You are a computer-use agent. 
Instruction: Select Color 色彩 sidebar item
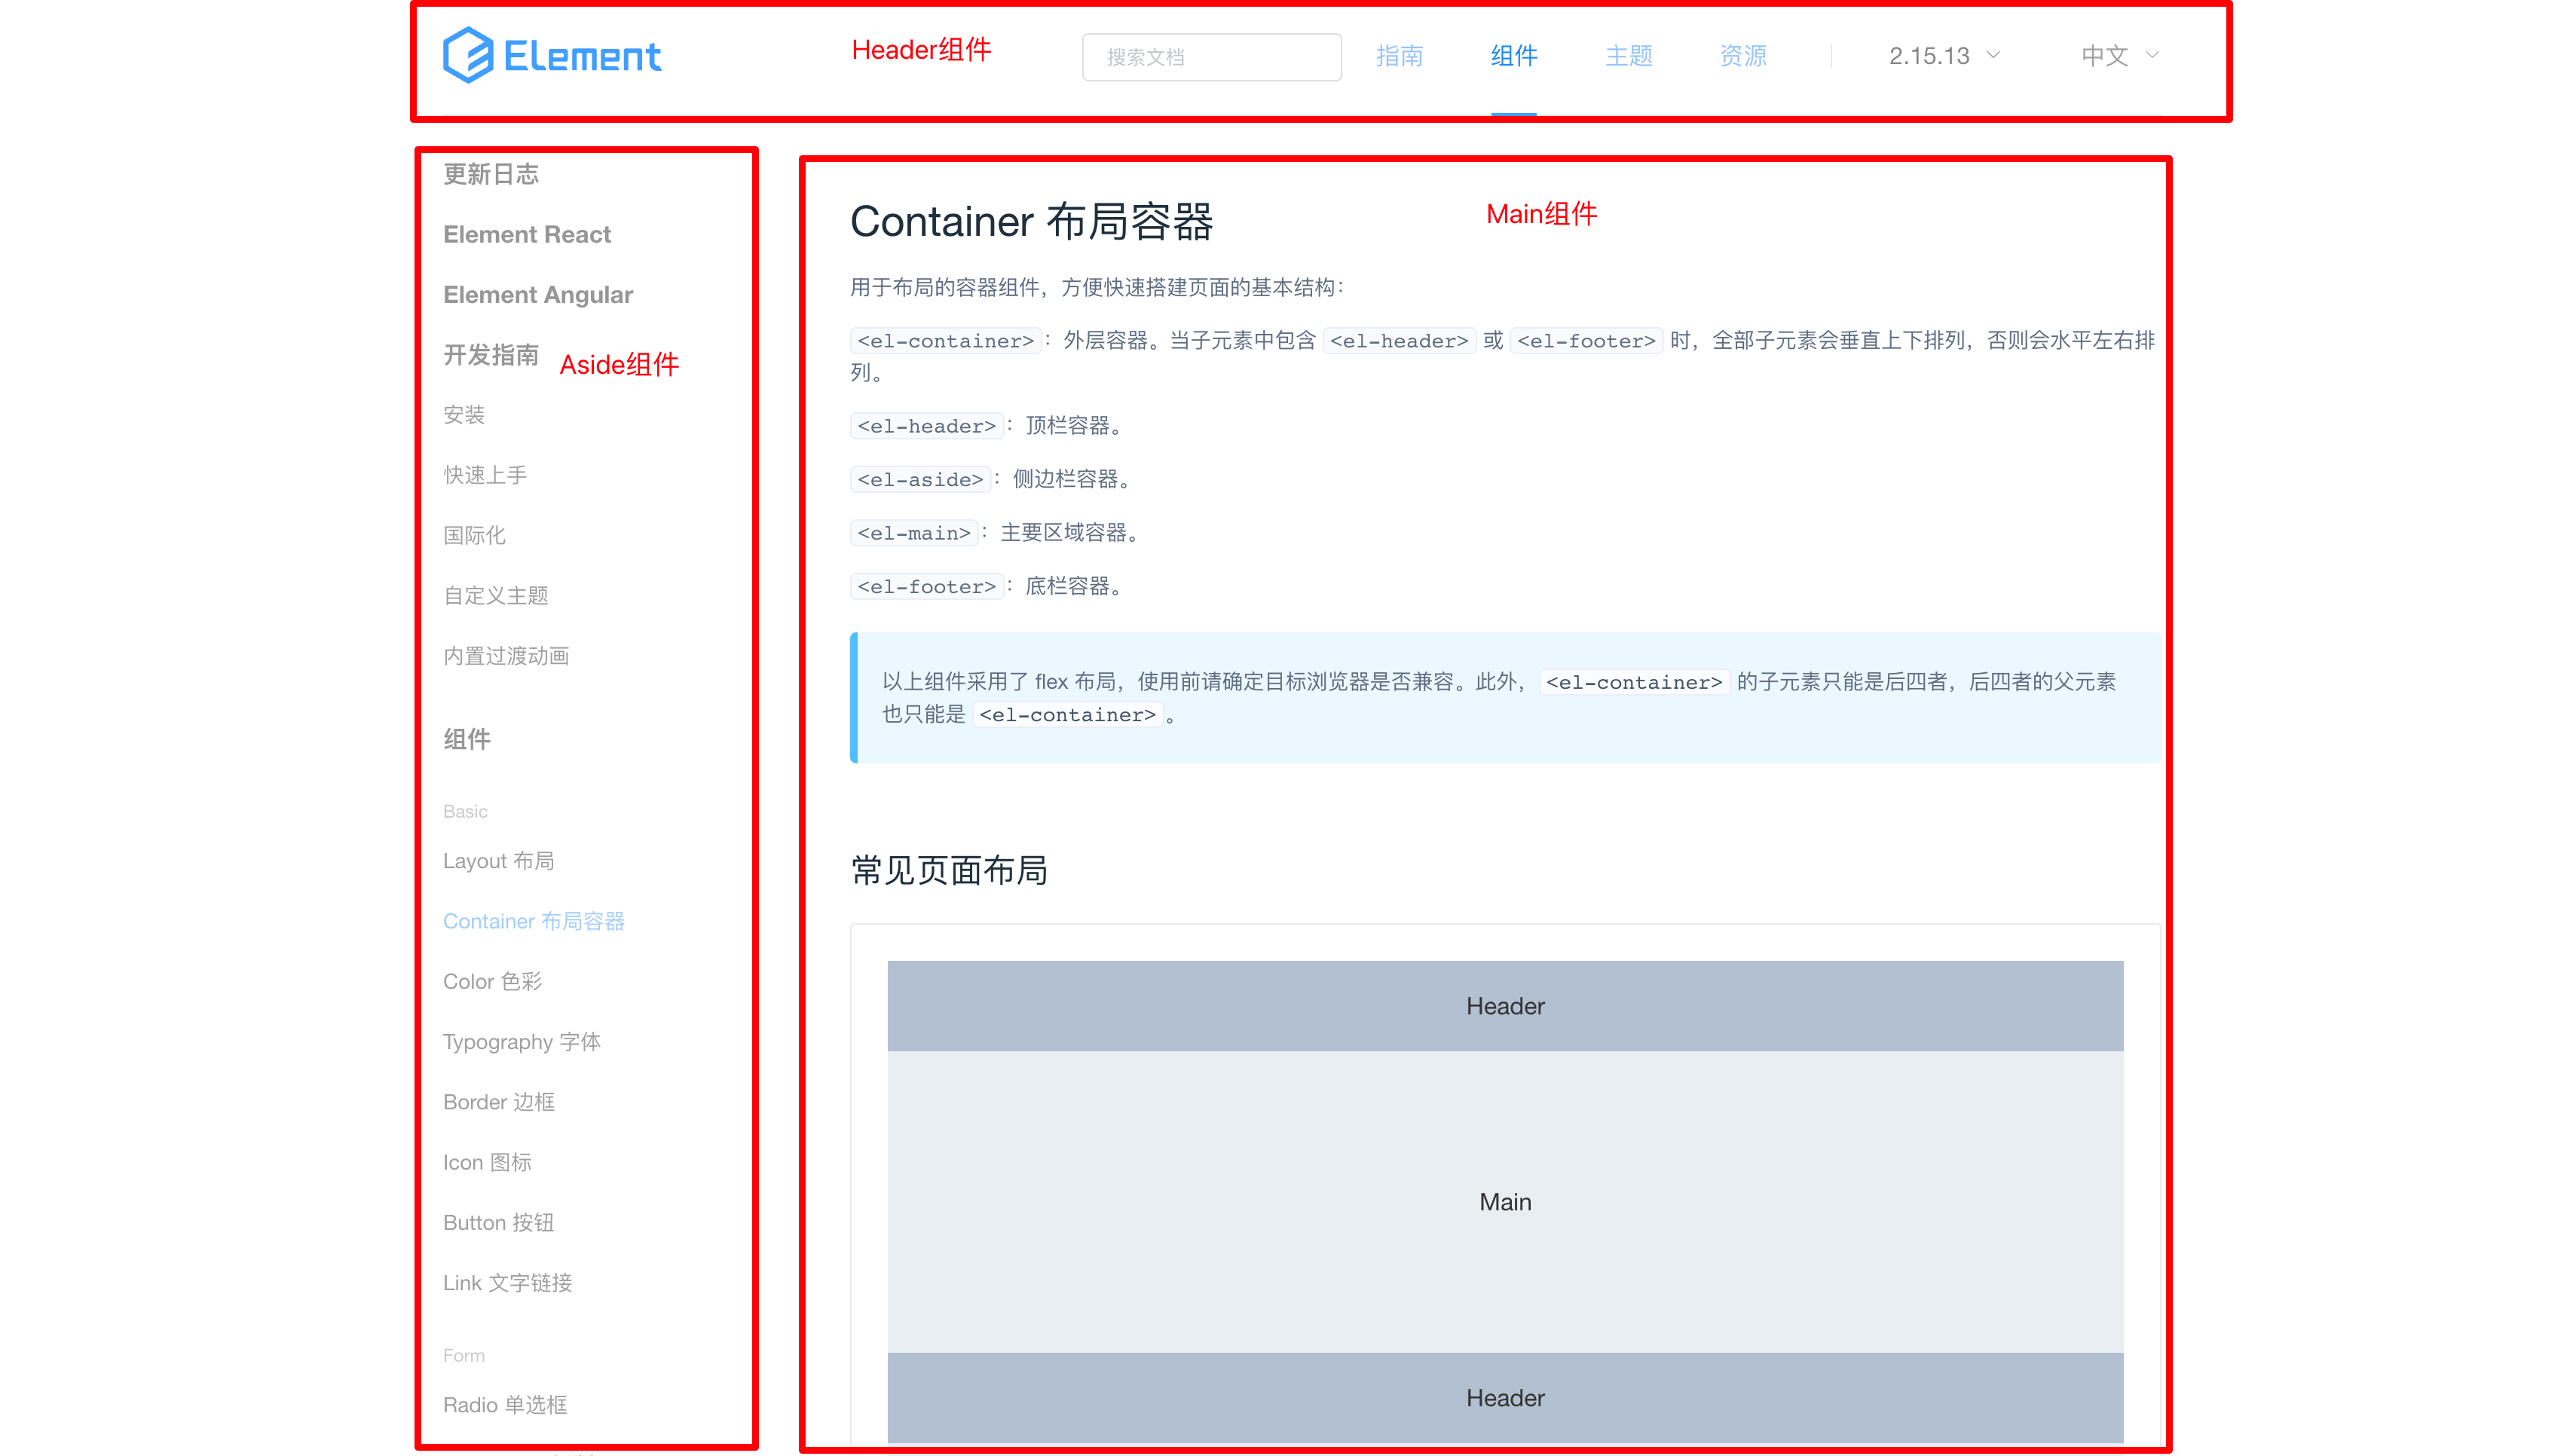click(492, 981)
